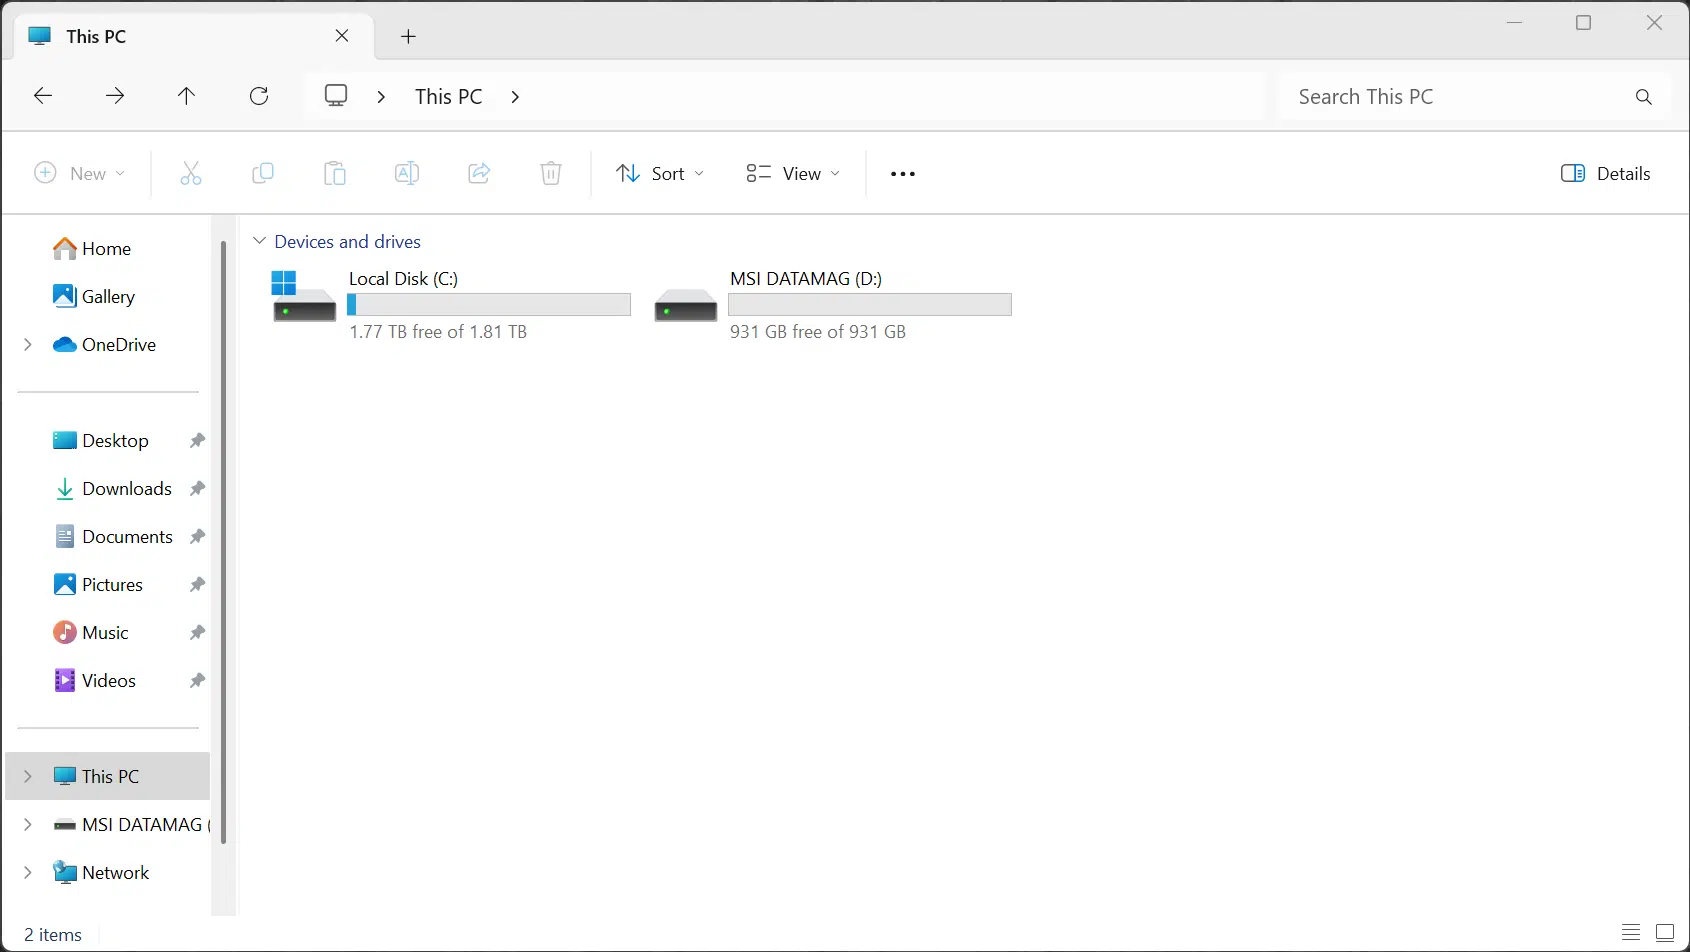Click 'Devices and drives' heading text
The height and width of the screenshot is (952, 1690).
(x=347, y=242)
